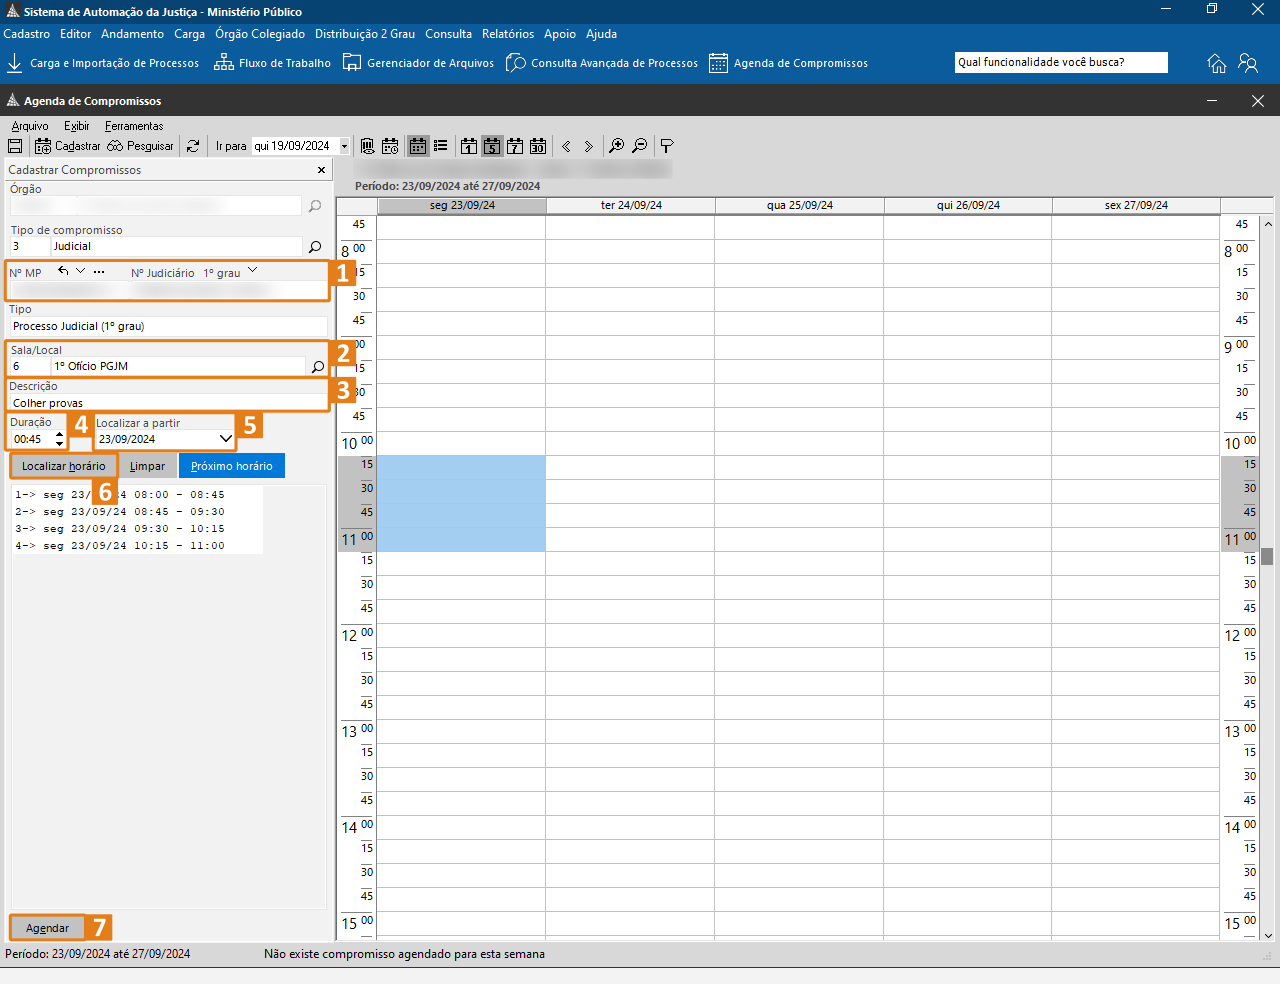
Task: Open the '1º grau' dropdown chevron
Action: (252, 271)
